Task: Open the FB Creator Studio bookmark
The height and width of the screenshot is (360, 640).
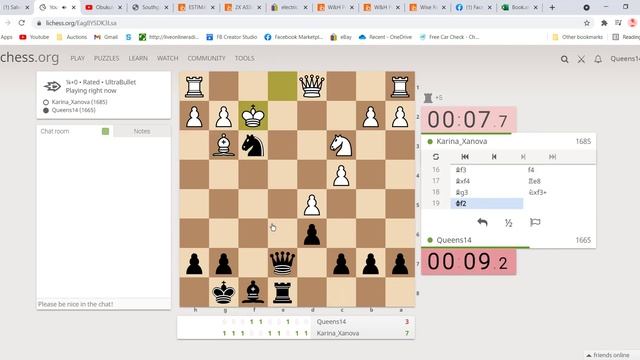Action: [x=232, y=37]
